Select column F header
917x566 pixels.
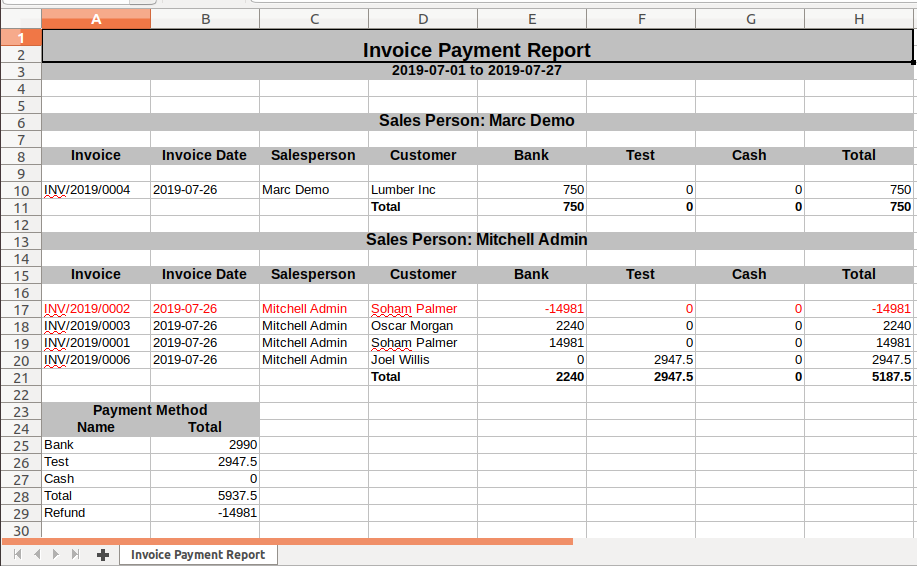pos(641,19)
